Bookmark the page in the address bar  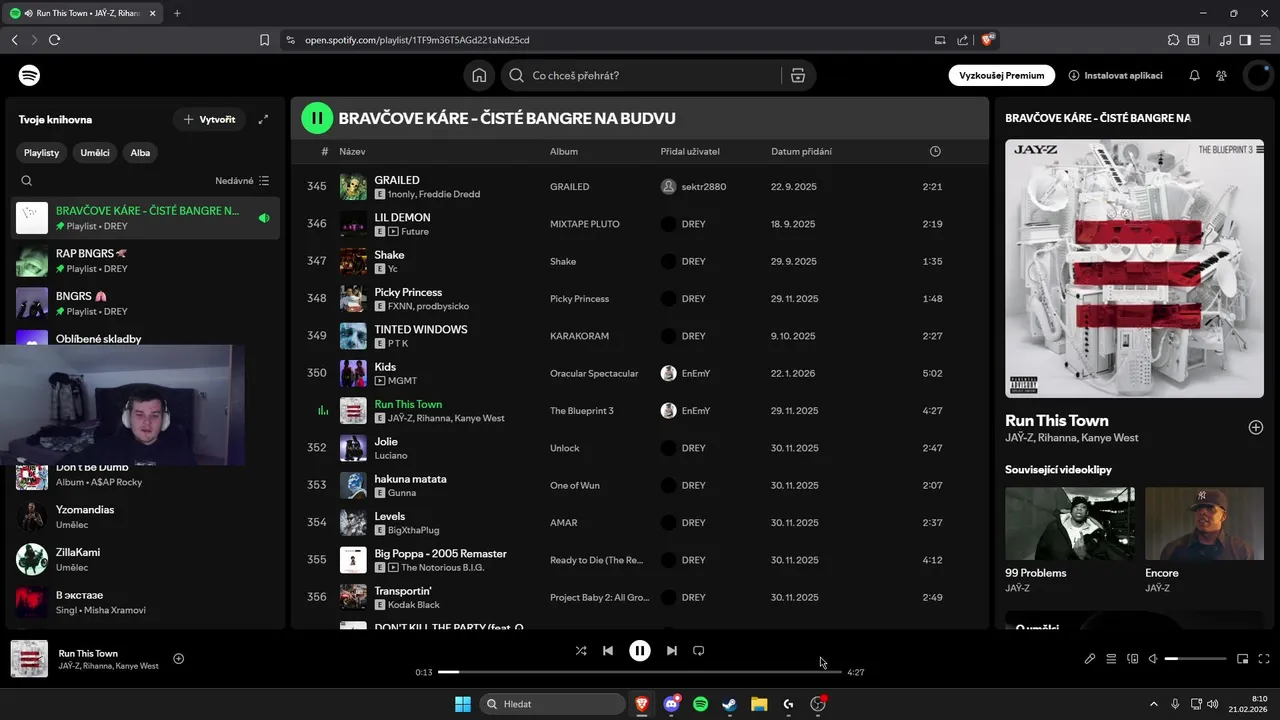(264, 40)
